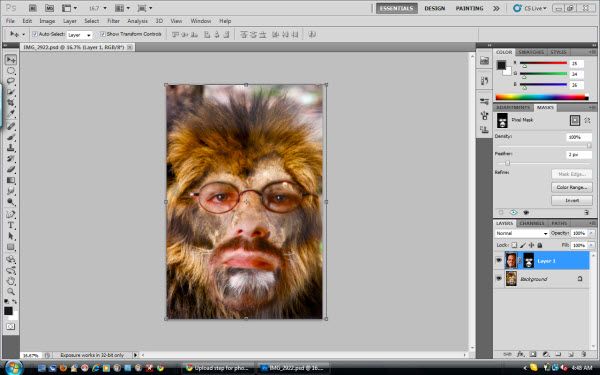This screenshot has width=600, height=375.
Task: Select the Dodge tool
Action: [x=11, y=201]
